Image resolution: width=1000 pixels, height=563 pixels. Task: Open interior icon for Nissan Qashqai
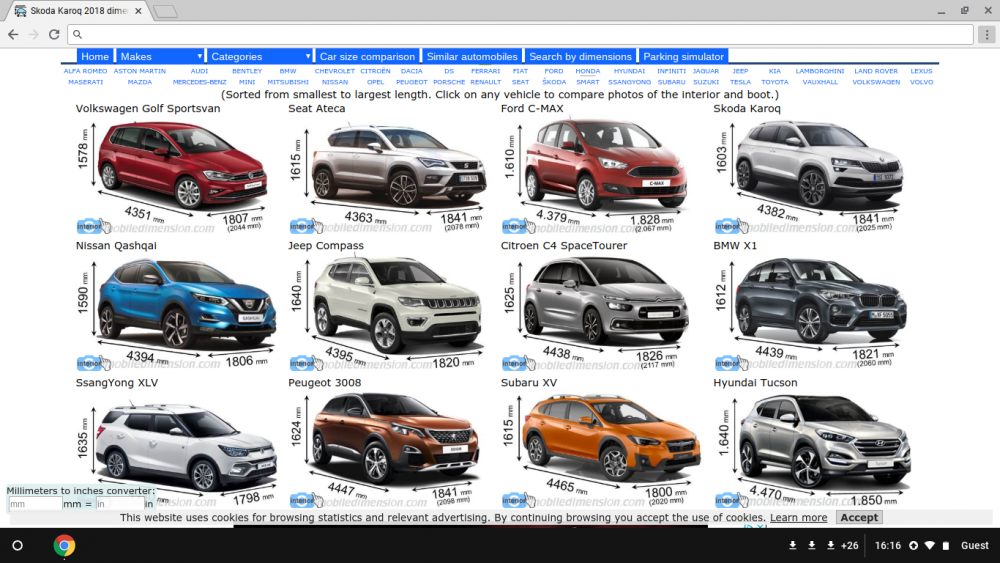pyautogui.click(x=93, y=363)
